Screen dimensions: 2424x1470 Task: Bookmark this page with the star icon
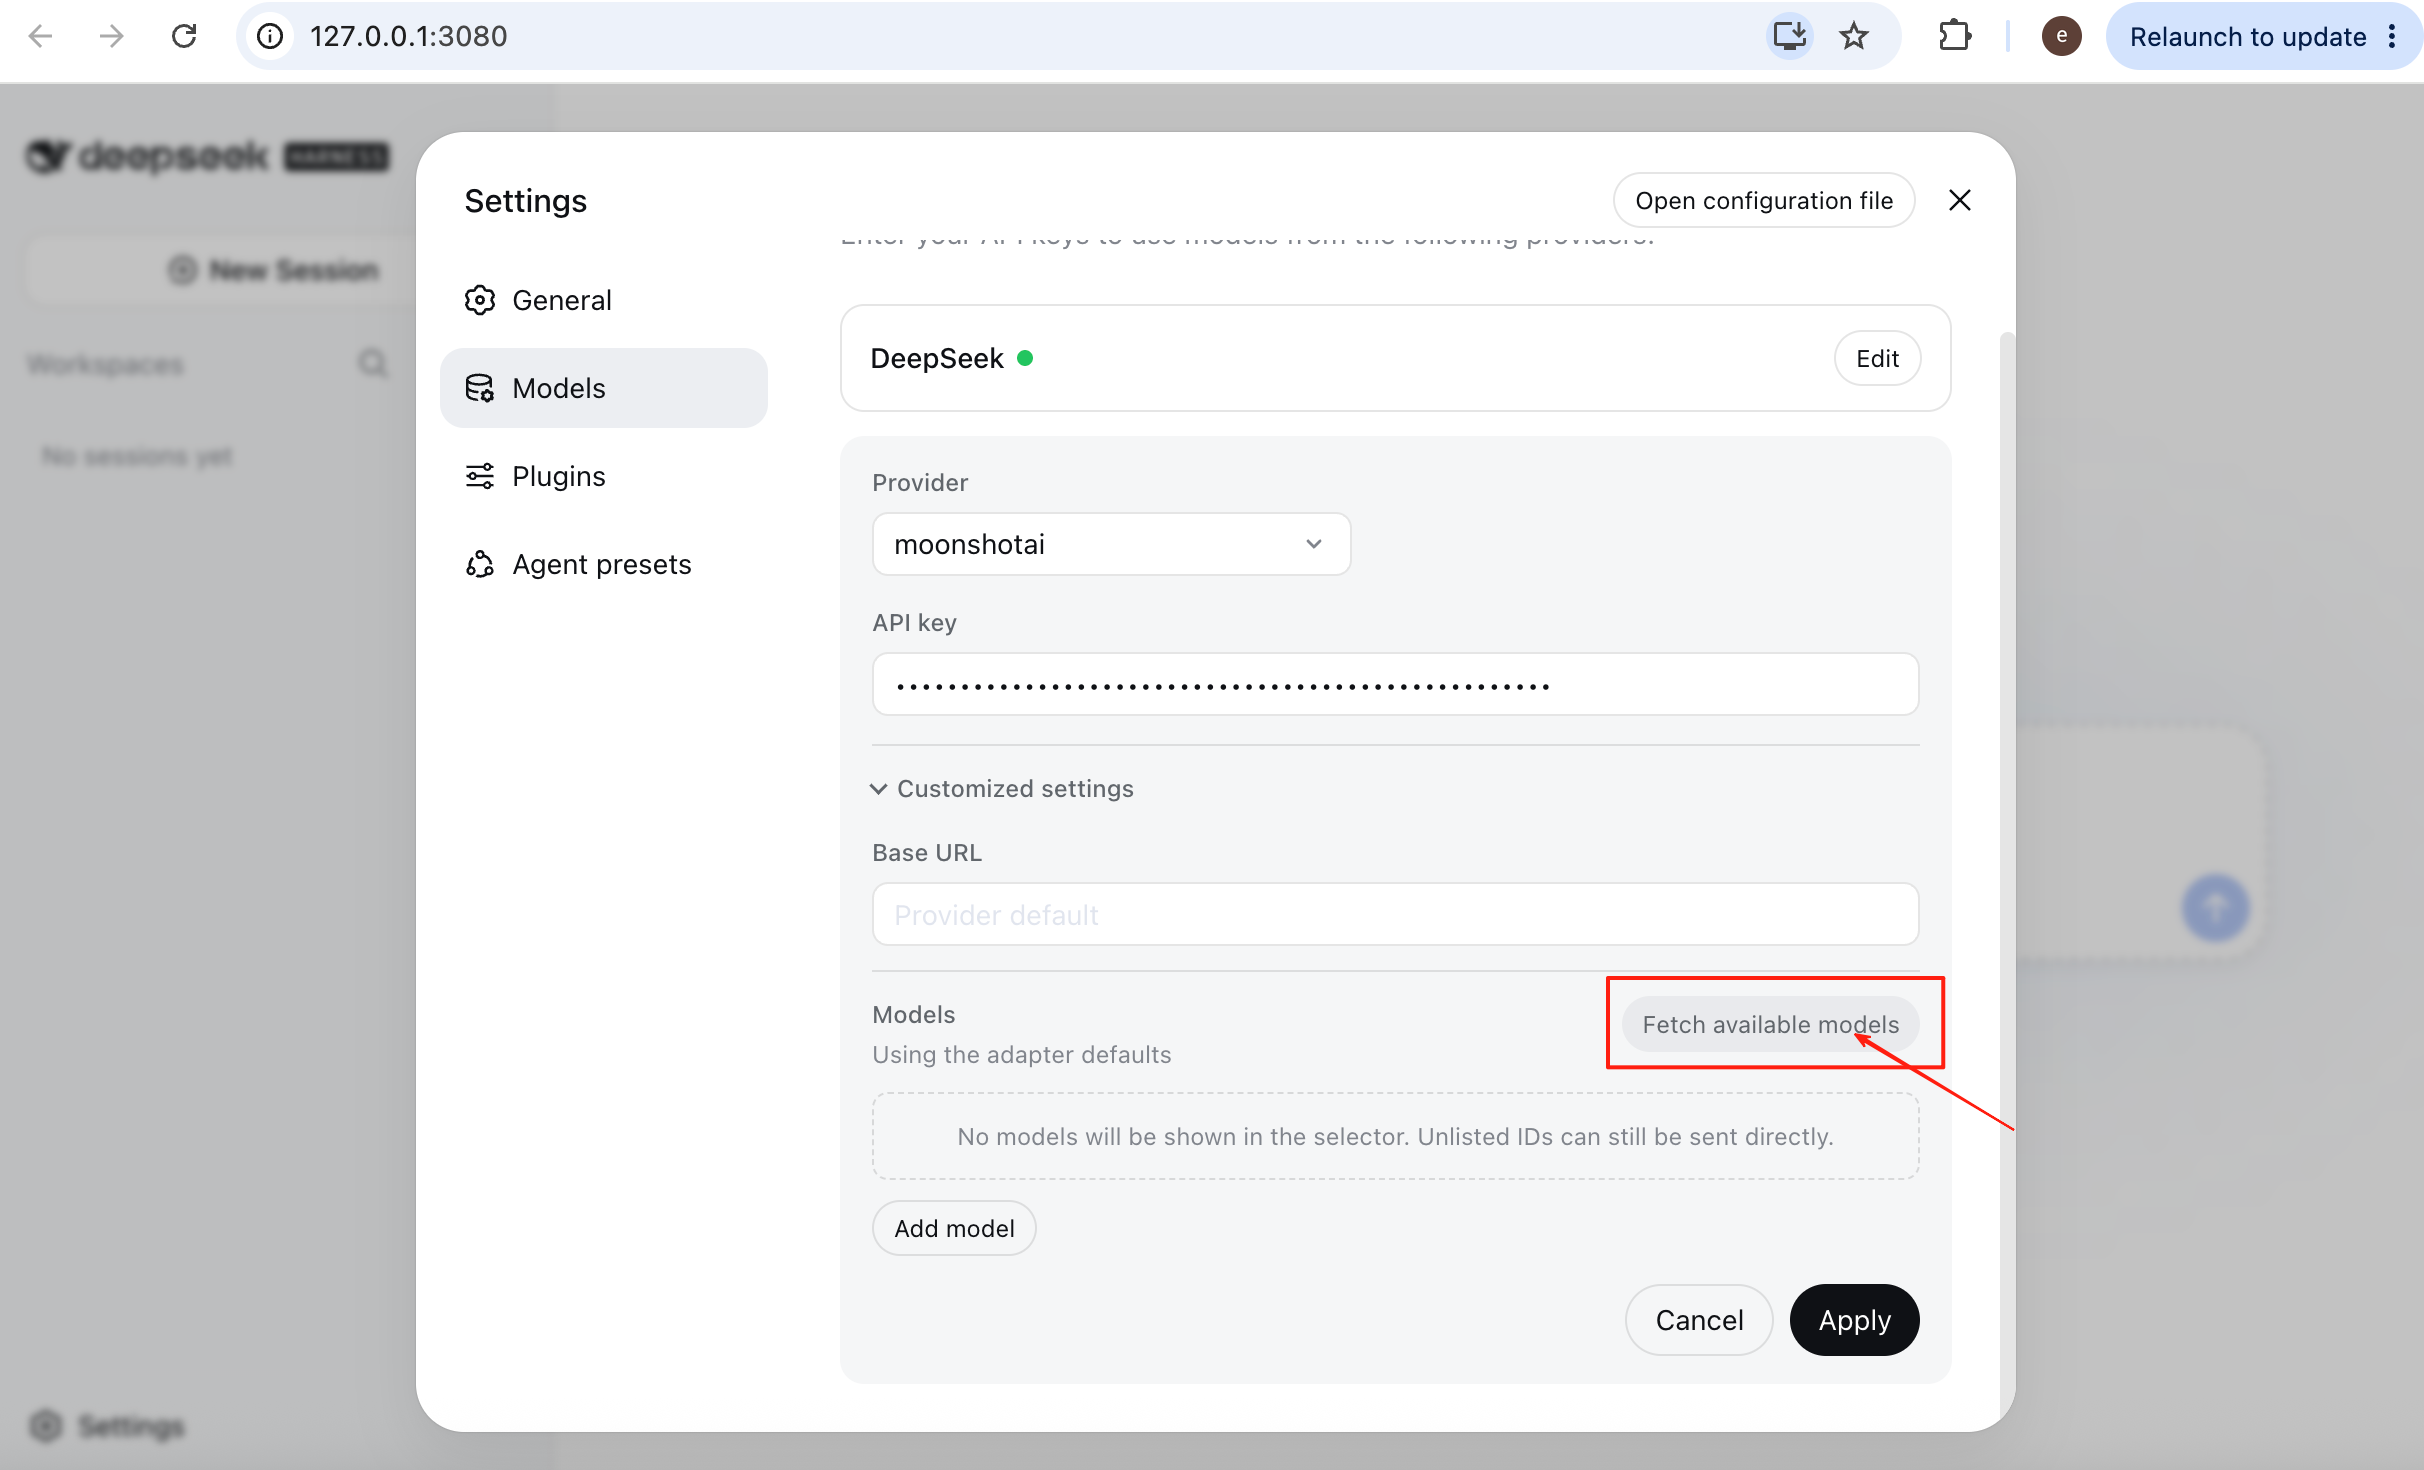pos(1854,37)
